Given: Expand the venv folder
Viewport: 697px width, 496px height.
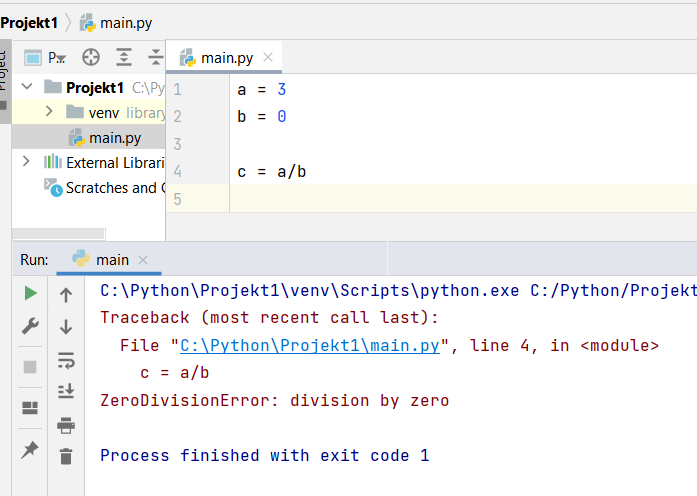Looking at the screenshot, I should (49, 112).
